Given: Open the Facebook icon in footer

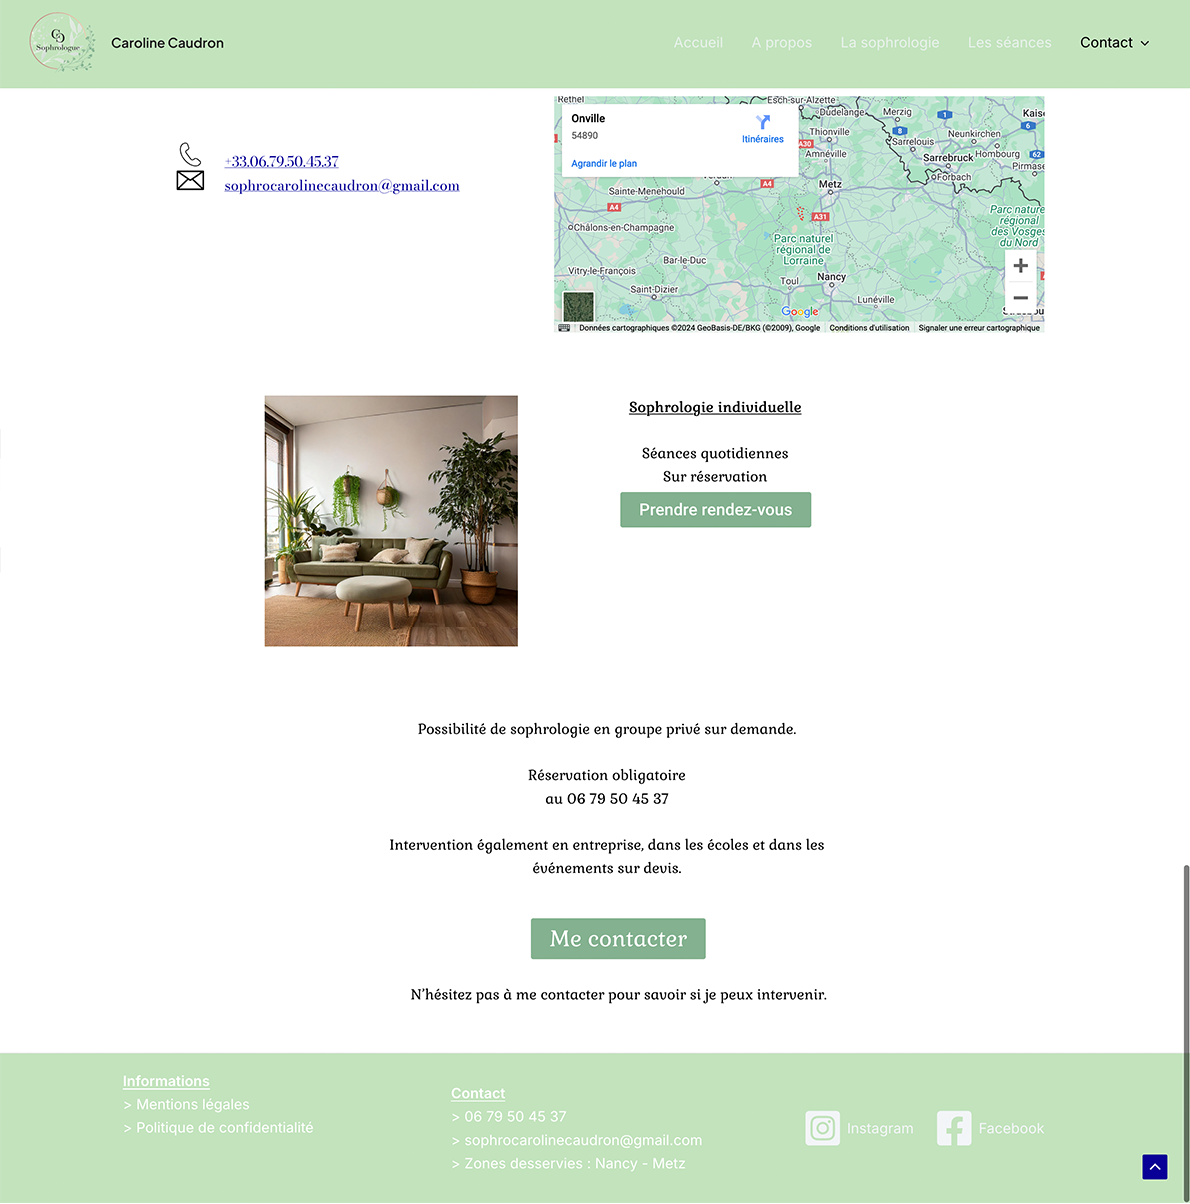Looking at the screenshot, I should point(954,1128).
